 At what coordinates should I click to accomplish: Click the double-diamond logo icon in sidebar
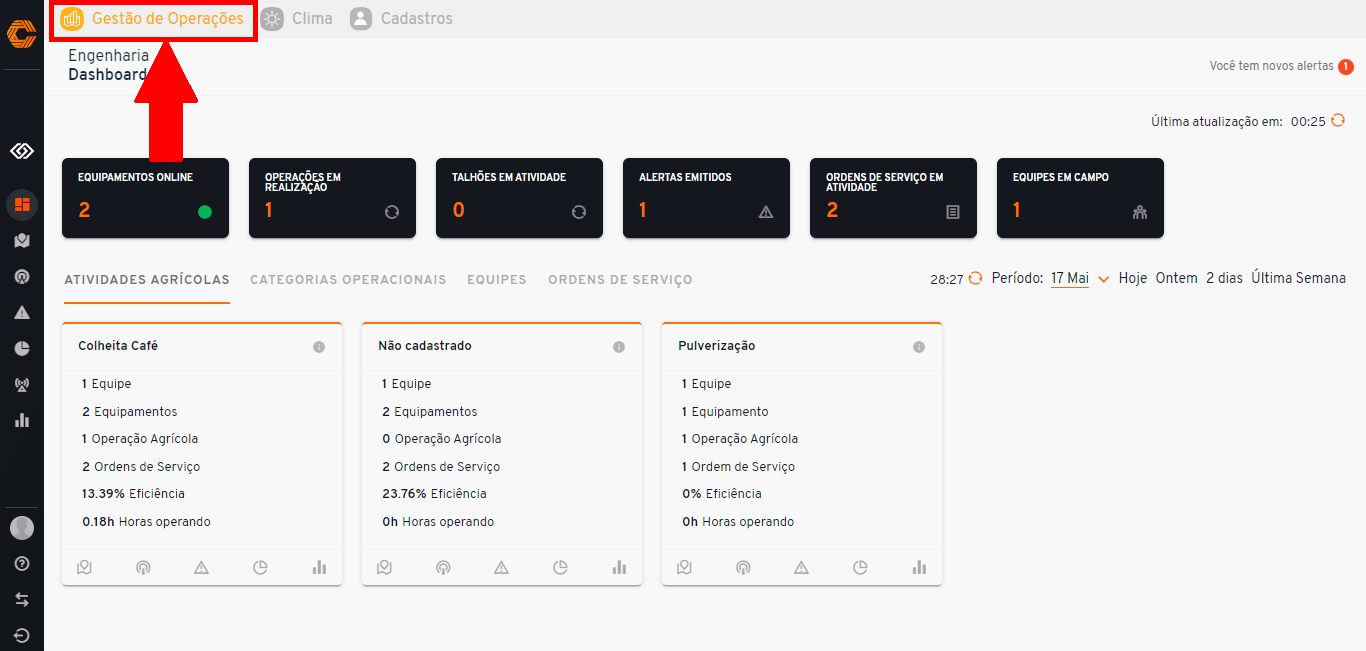point(22,151)
